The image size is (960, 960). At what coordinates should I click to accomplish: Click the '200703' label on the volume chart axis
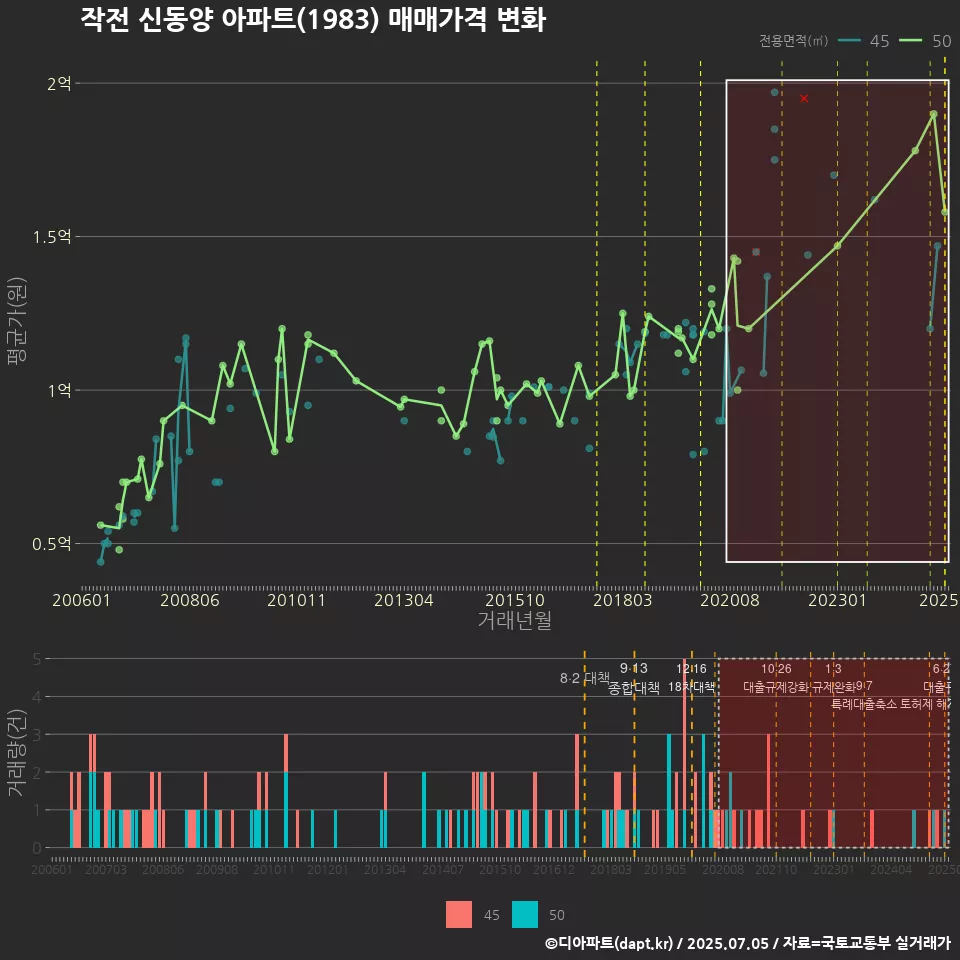[106, 869]
